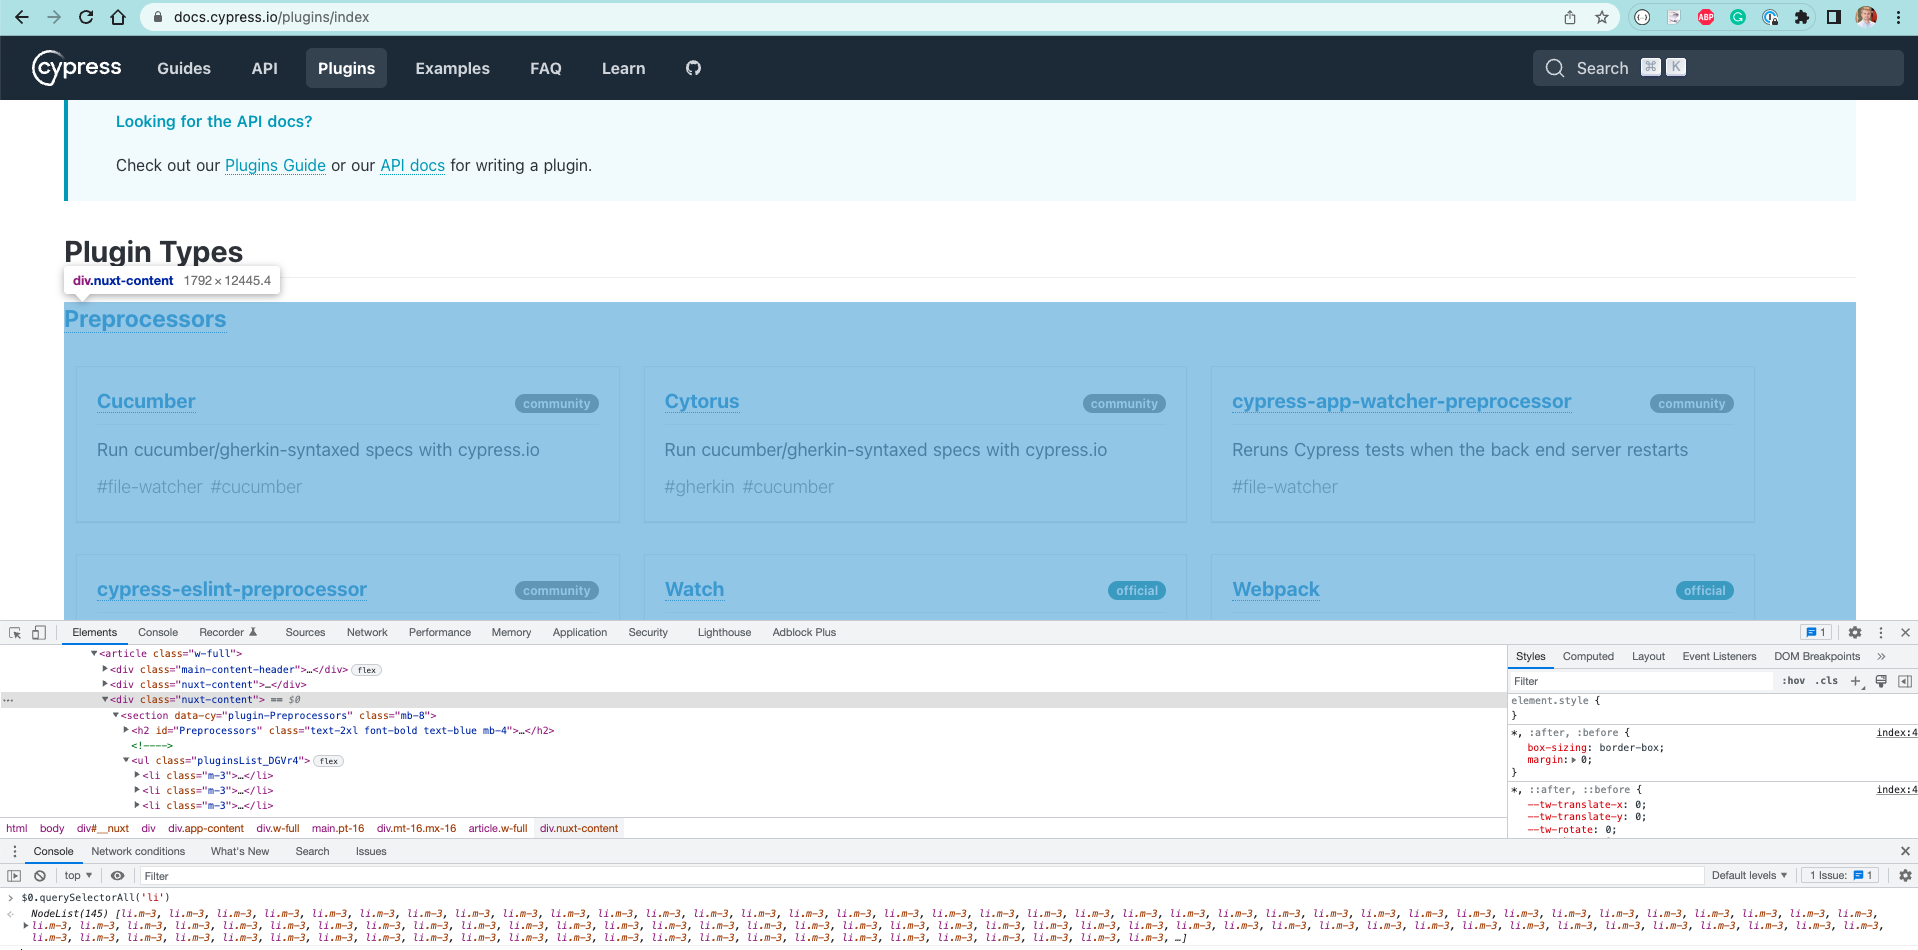Expand the margin shorthand property triangle
The height and width of the screenshot is (950, 1918).
pyautogui.click(x=1574, y=760)
